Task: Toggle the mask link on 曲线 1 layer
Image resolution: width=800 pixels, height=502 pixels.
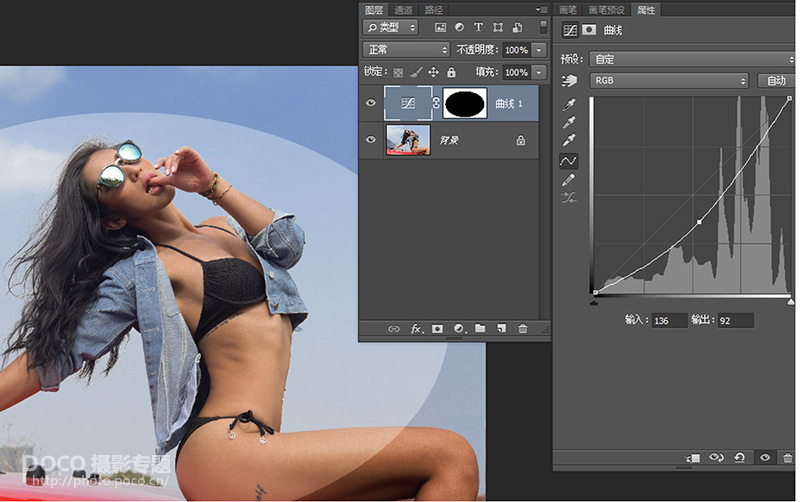Action: click(436, 103)
